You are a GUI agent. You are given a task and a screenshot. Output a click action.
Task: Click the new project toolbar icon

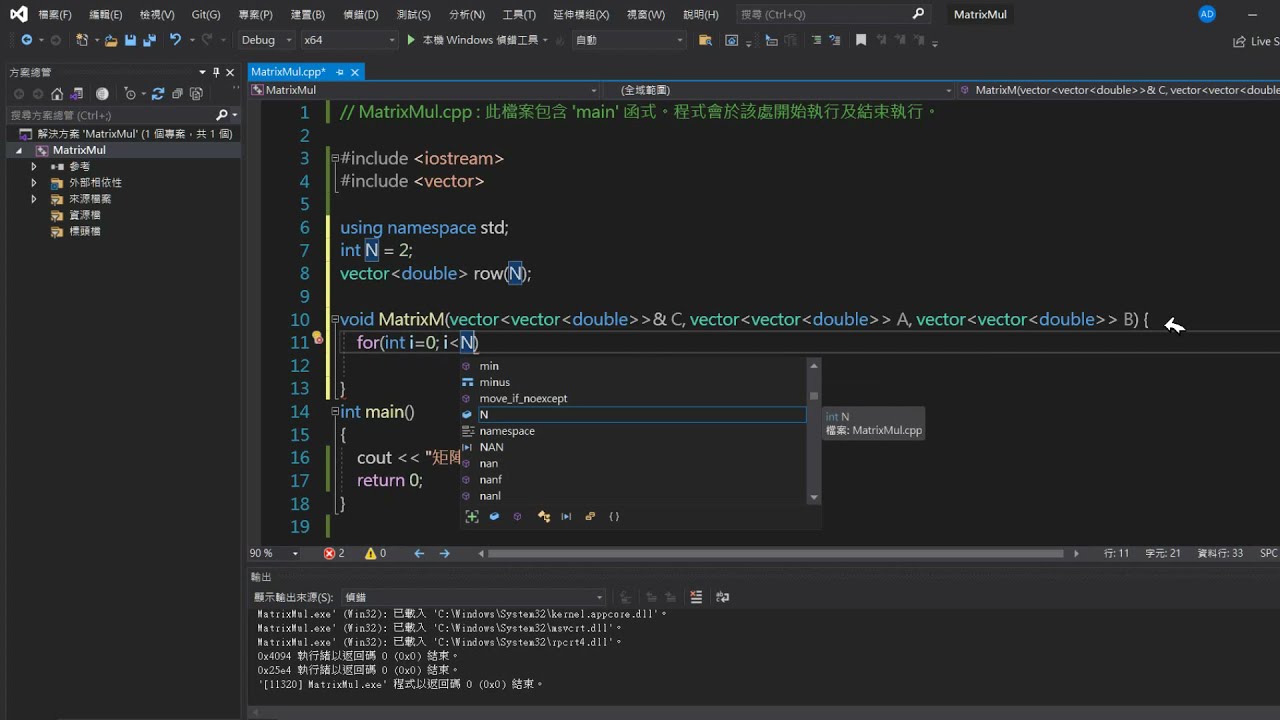coord(82,40)
